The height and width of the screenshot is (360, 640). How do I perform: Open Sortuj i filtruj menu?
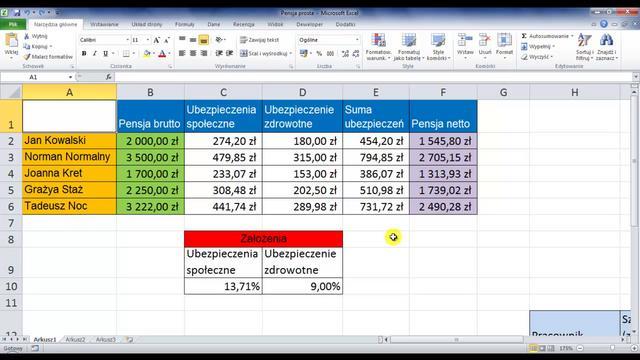coord(584,47)
